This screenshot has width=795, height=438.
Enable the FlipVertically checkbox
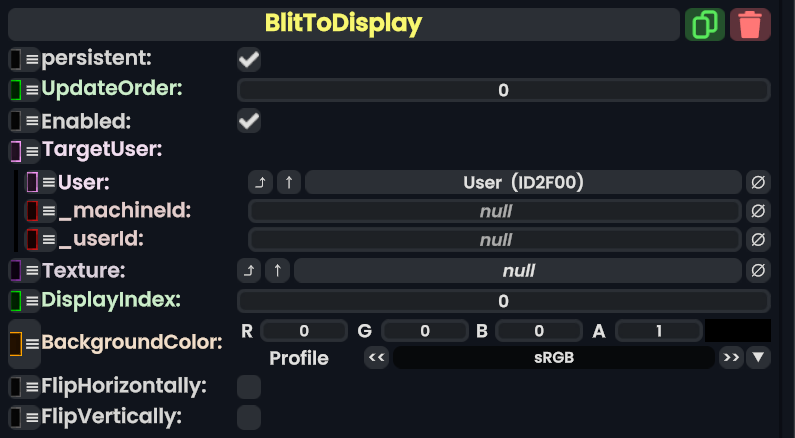pos(249,416)
